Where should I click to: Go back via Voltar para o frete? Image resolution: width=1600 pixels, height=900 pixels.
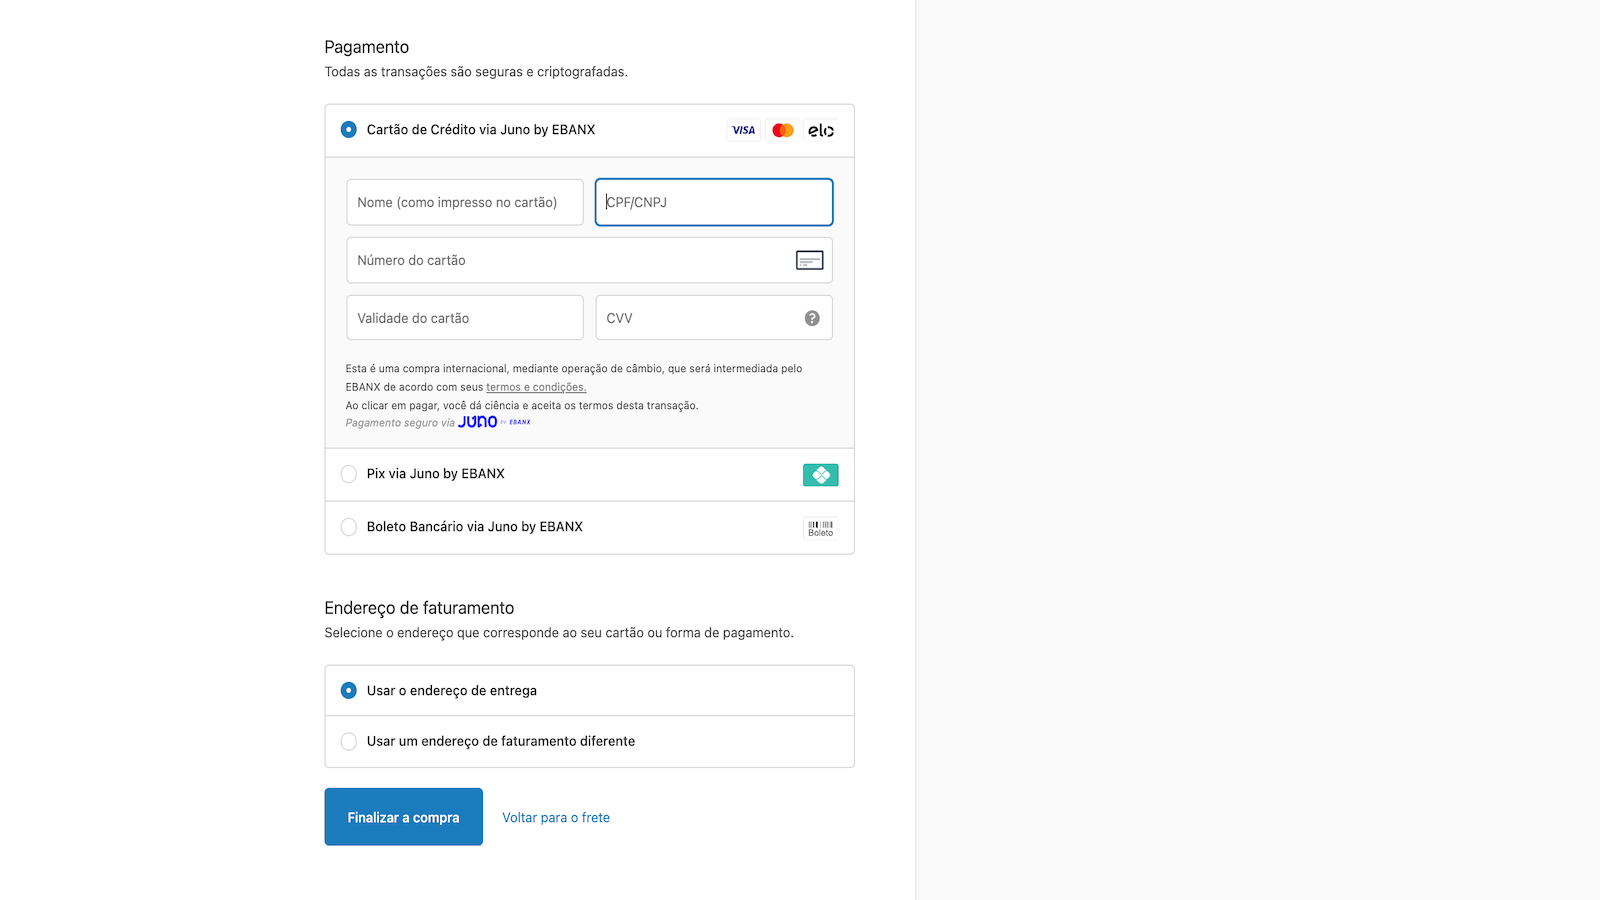tap(556, 818)
